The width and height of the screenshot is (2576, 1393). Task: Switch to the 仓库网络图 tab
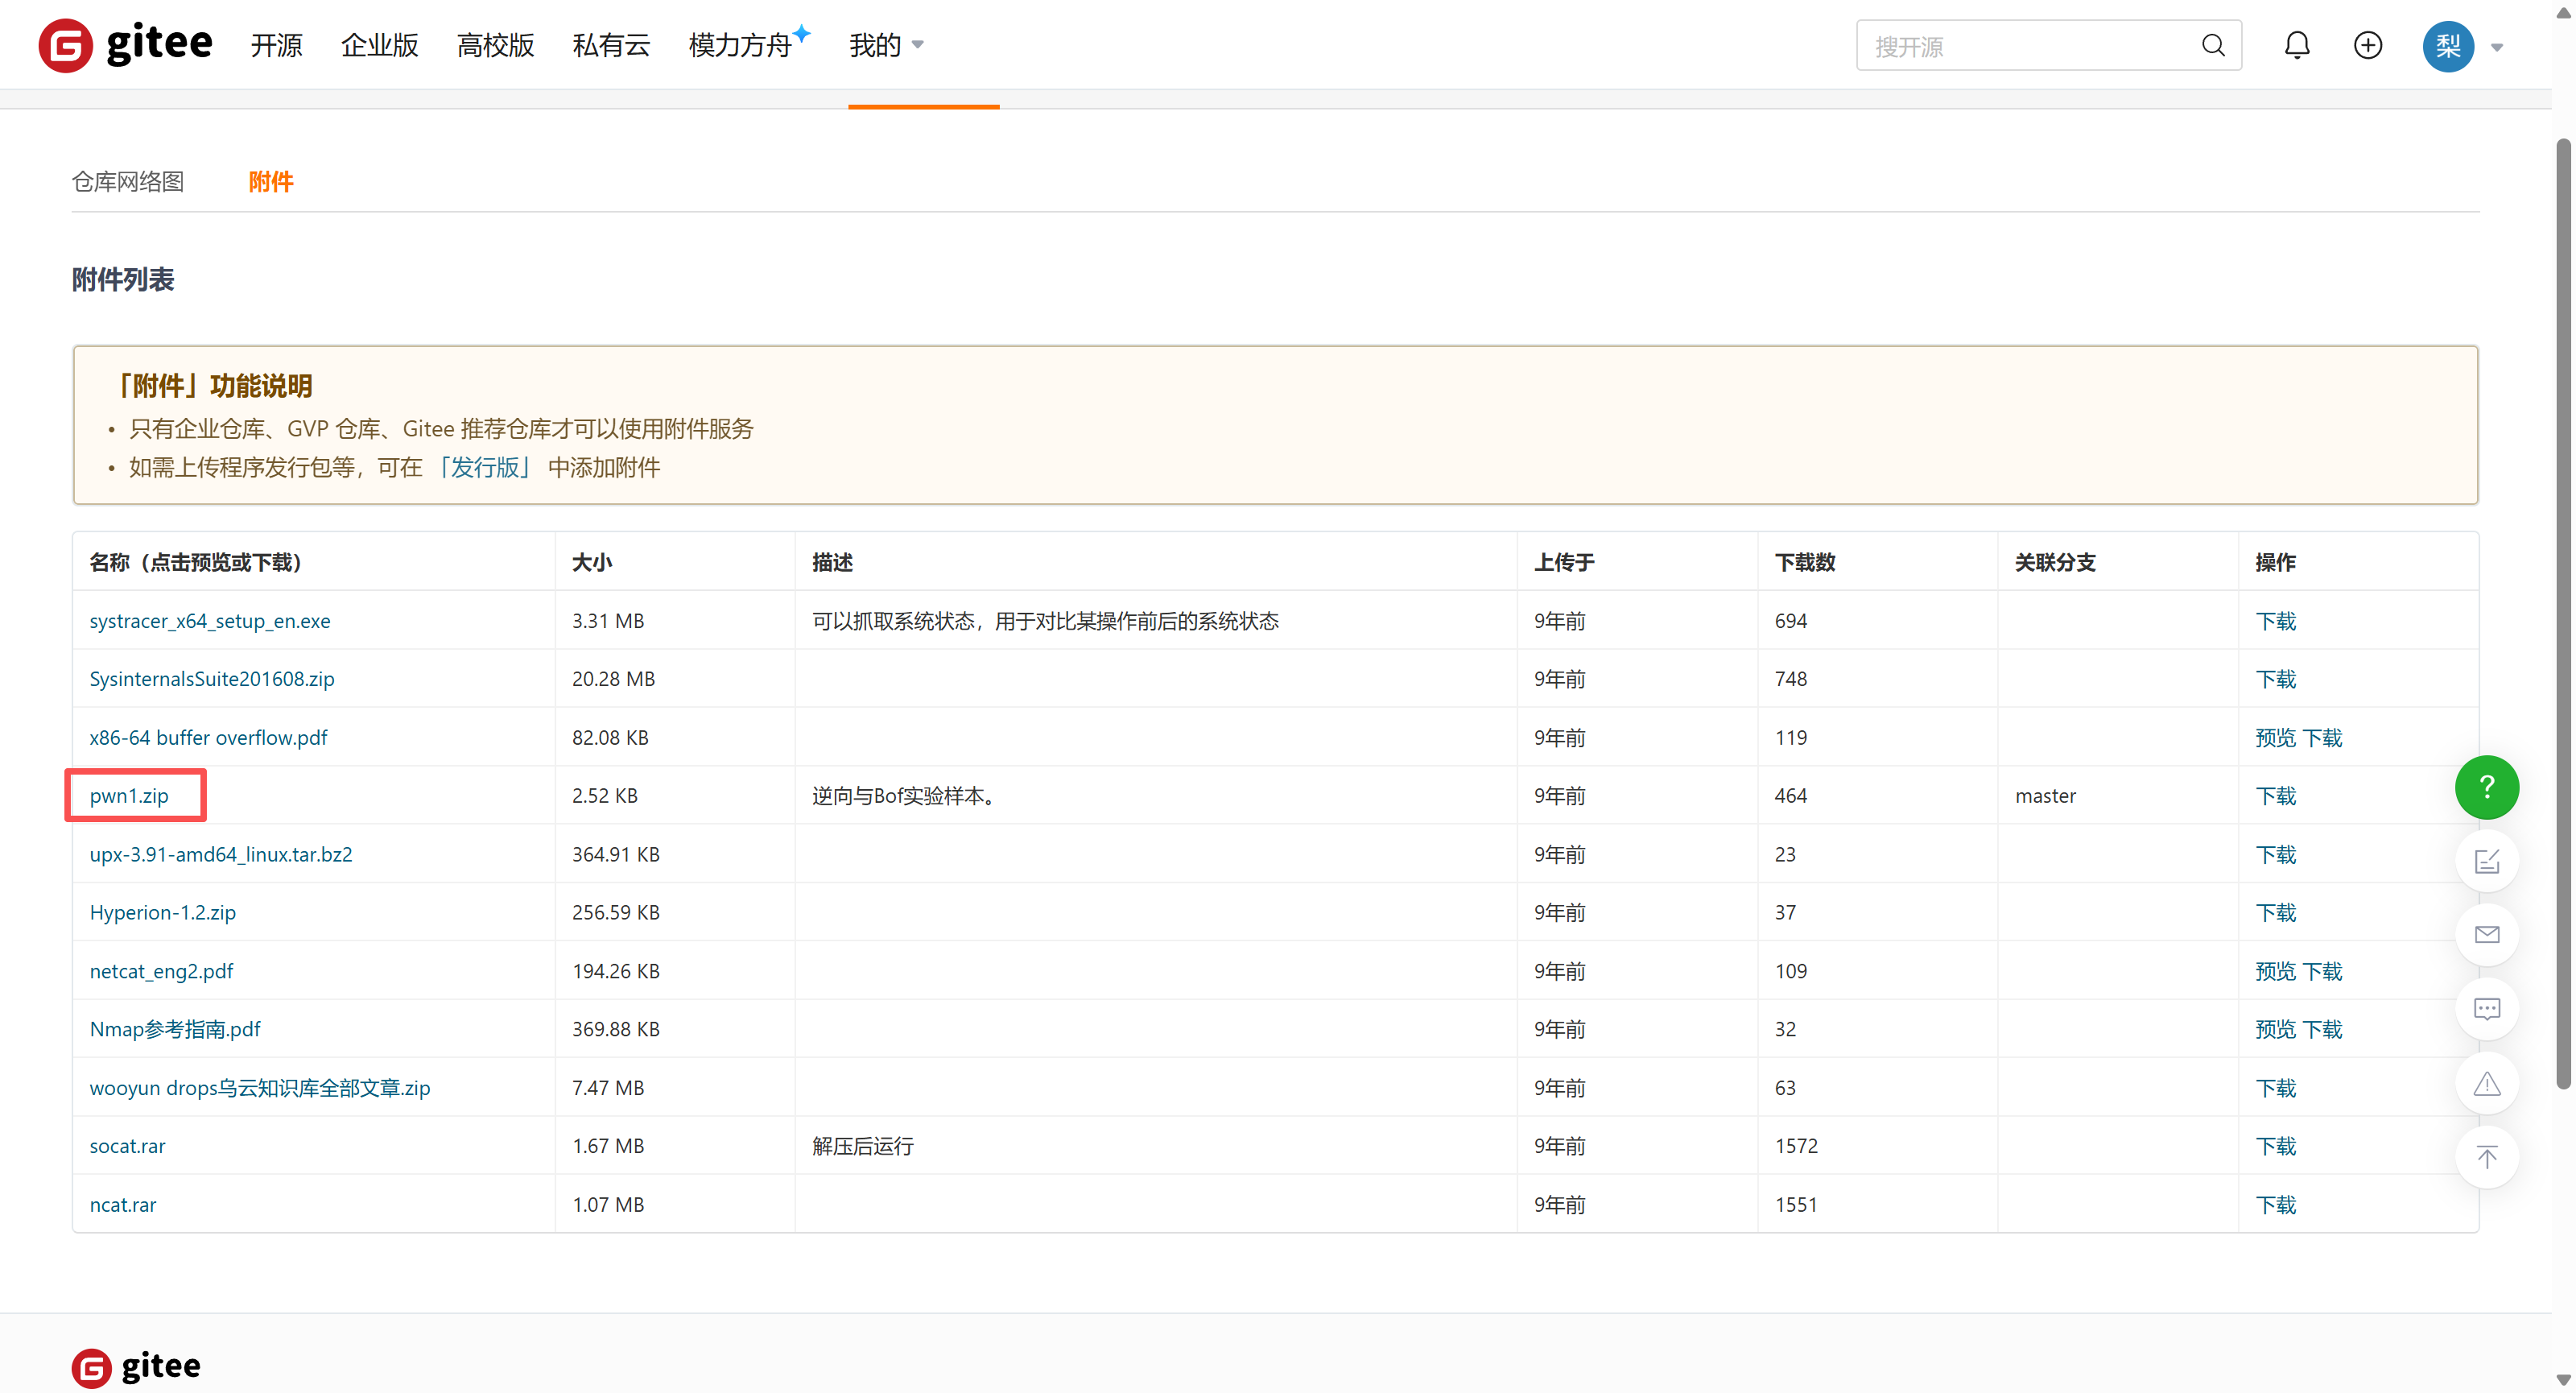point(128,181)
